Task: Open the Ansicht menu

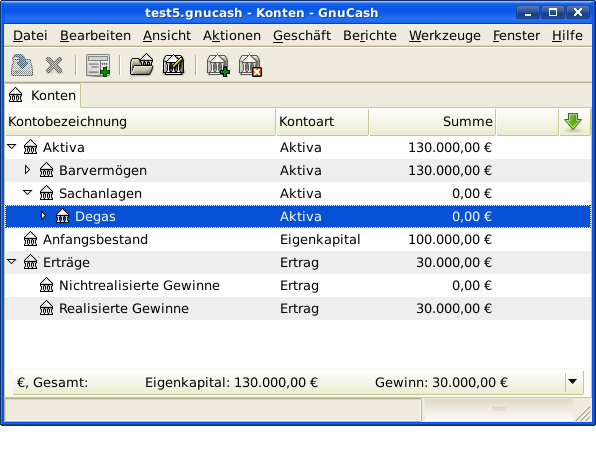Action: pyautogui.click(x=167, y=36)
